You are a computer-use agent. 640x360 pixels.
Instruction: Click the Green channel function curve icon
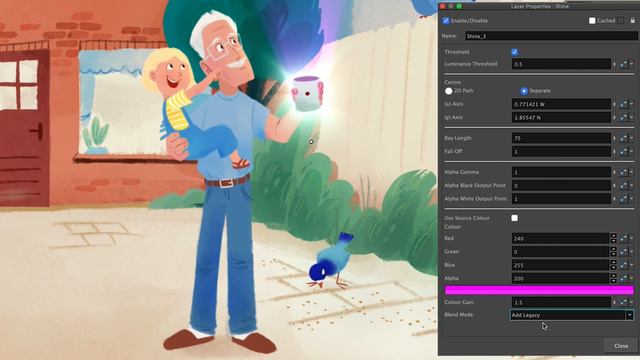coord(623,252)
